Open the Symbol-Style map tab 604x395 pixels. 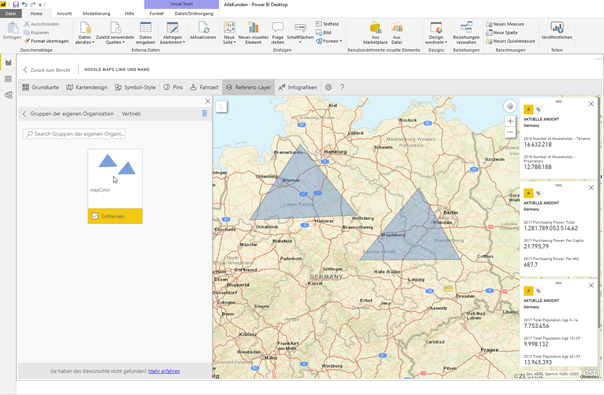[135, 87]
